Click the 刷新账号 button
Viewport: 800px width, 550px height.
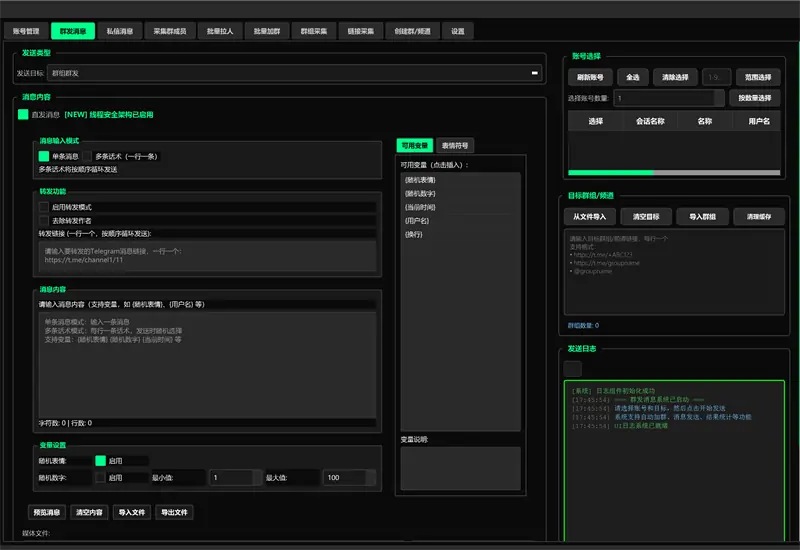pos(590,77)
